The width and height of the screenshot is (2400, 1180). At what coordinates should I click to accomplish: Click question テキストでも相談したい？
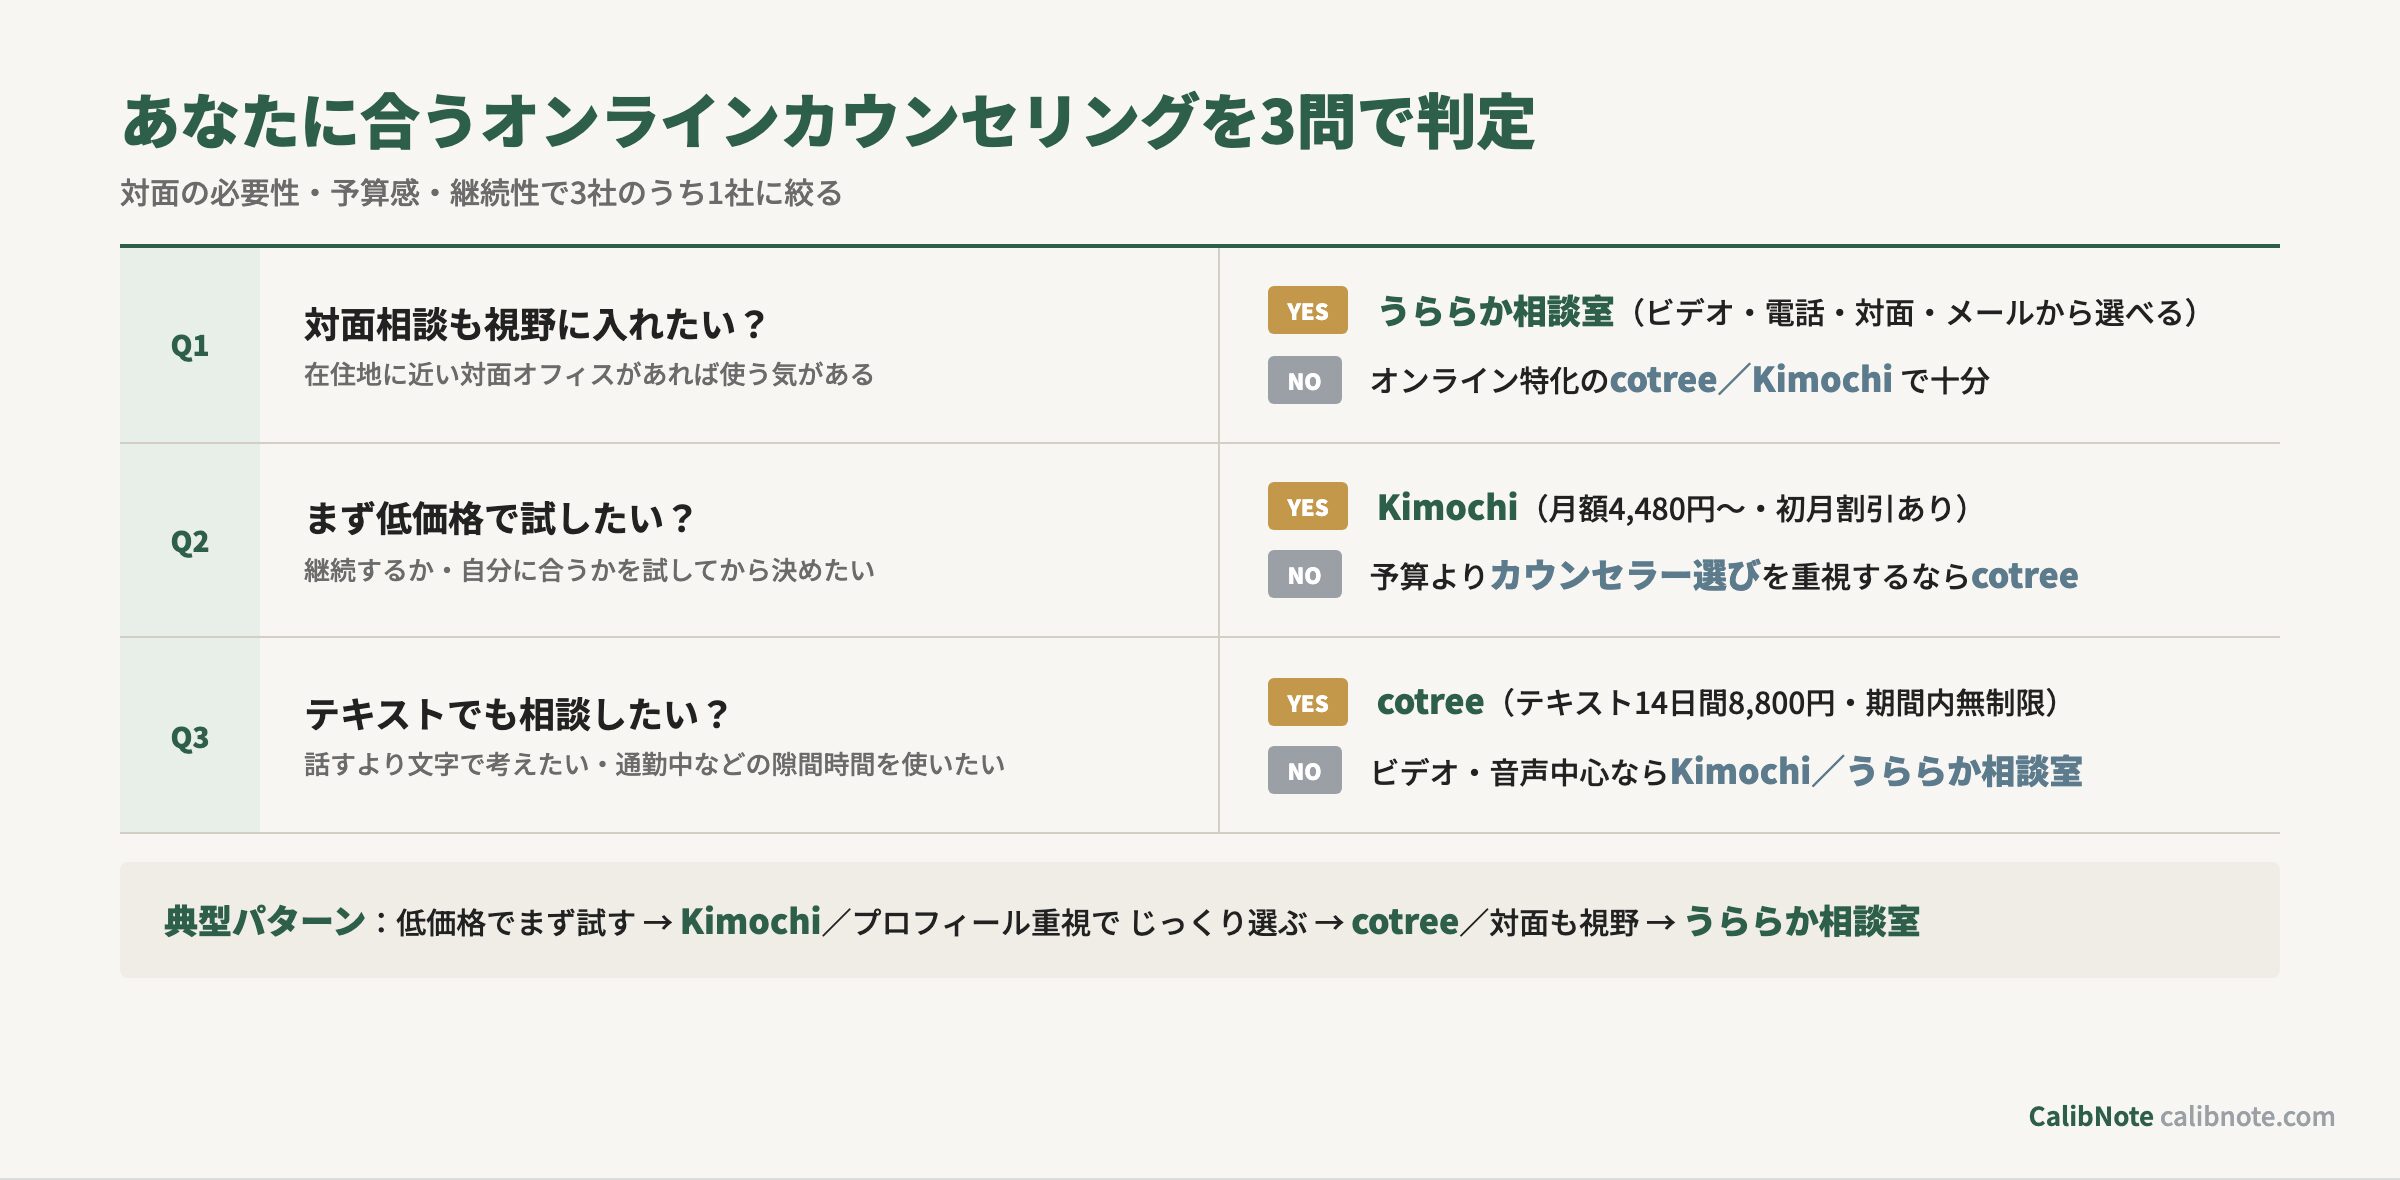(x=517, y=714)
